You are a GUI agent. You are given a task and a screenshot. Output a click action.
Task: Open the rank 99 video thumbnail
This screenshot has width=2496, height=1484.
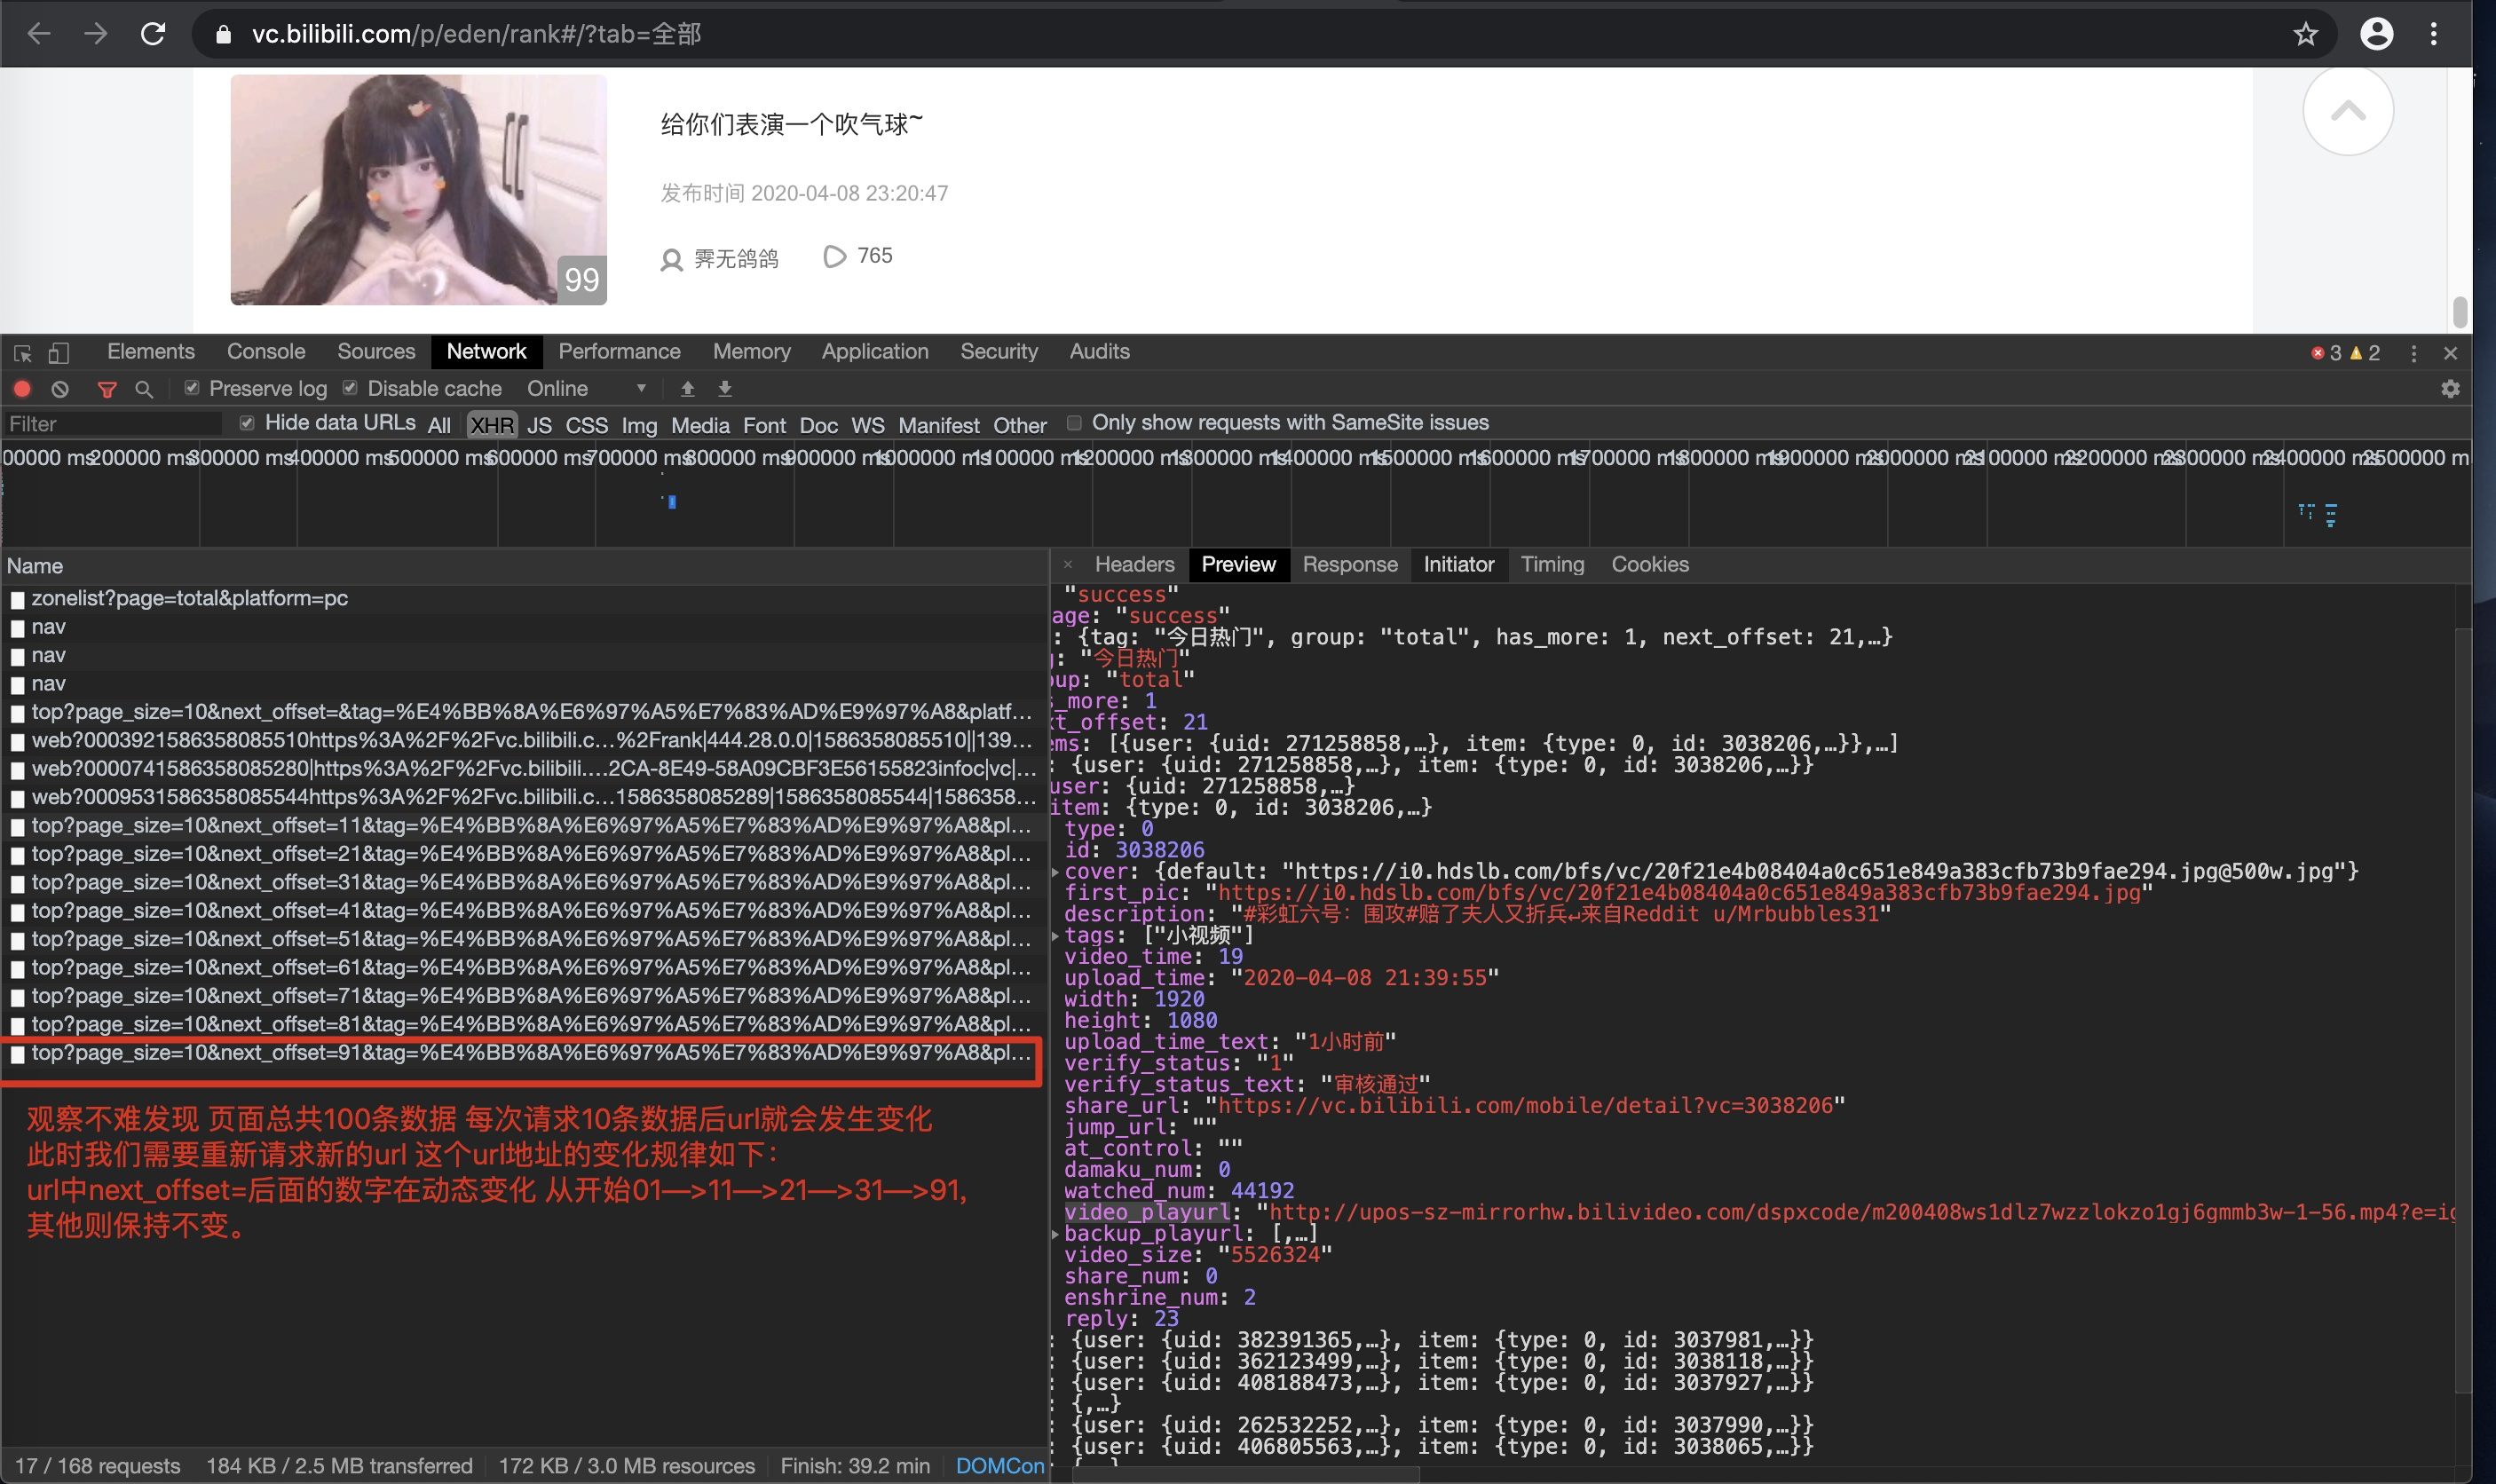pyautogui.click(x=418, y=189)
